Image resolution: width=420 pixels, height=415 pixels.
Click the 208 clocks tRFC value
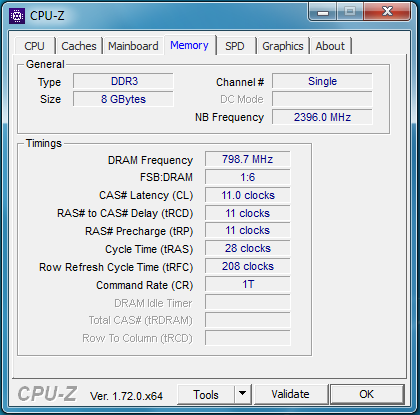pos(248,266)
